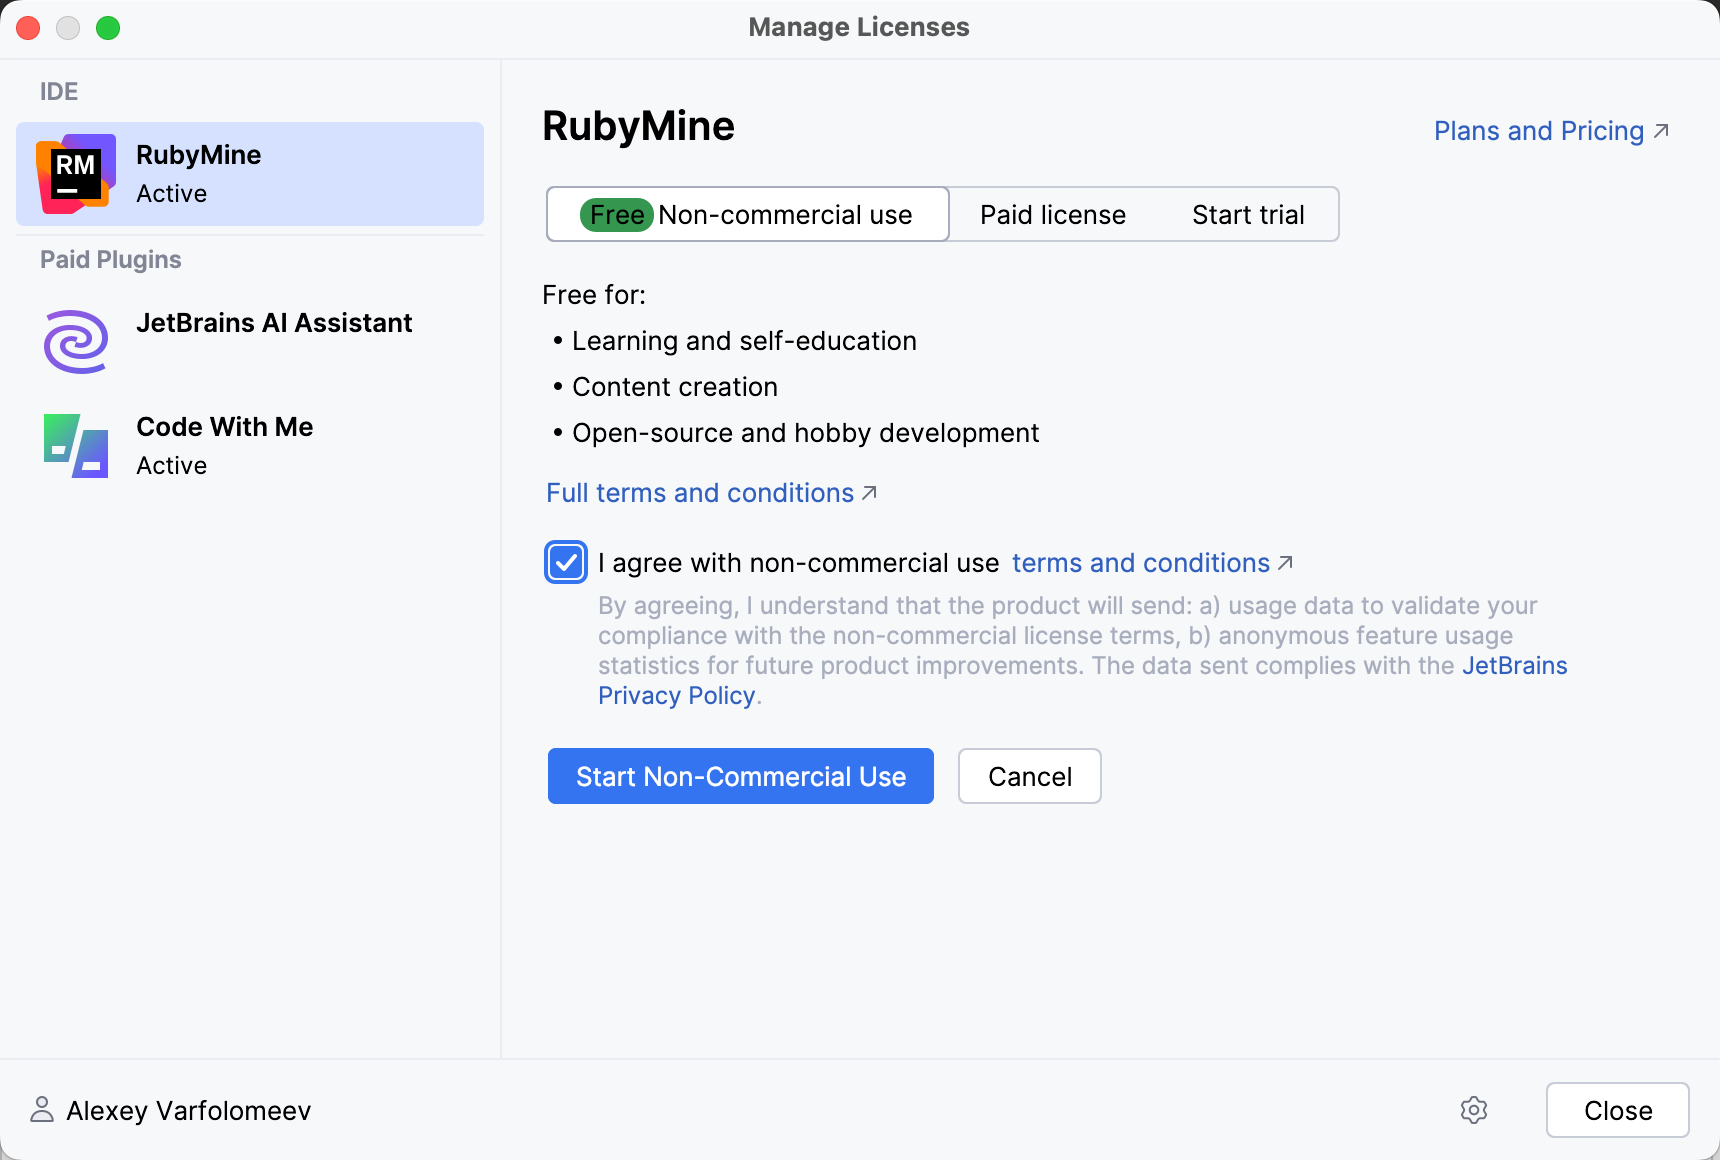The image size is (1720, 1160).
Task: View the Full terms and conditions
Action: click(699, 492)
